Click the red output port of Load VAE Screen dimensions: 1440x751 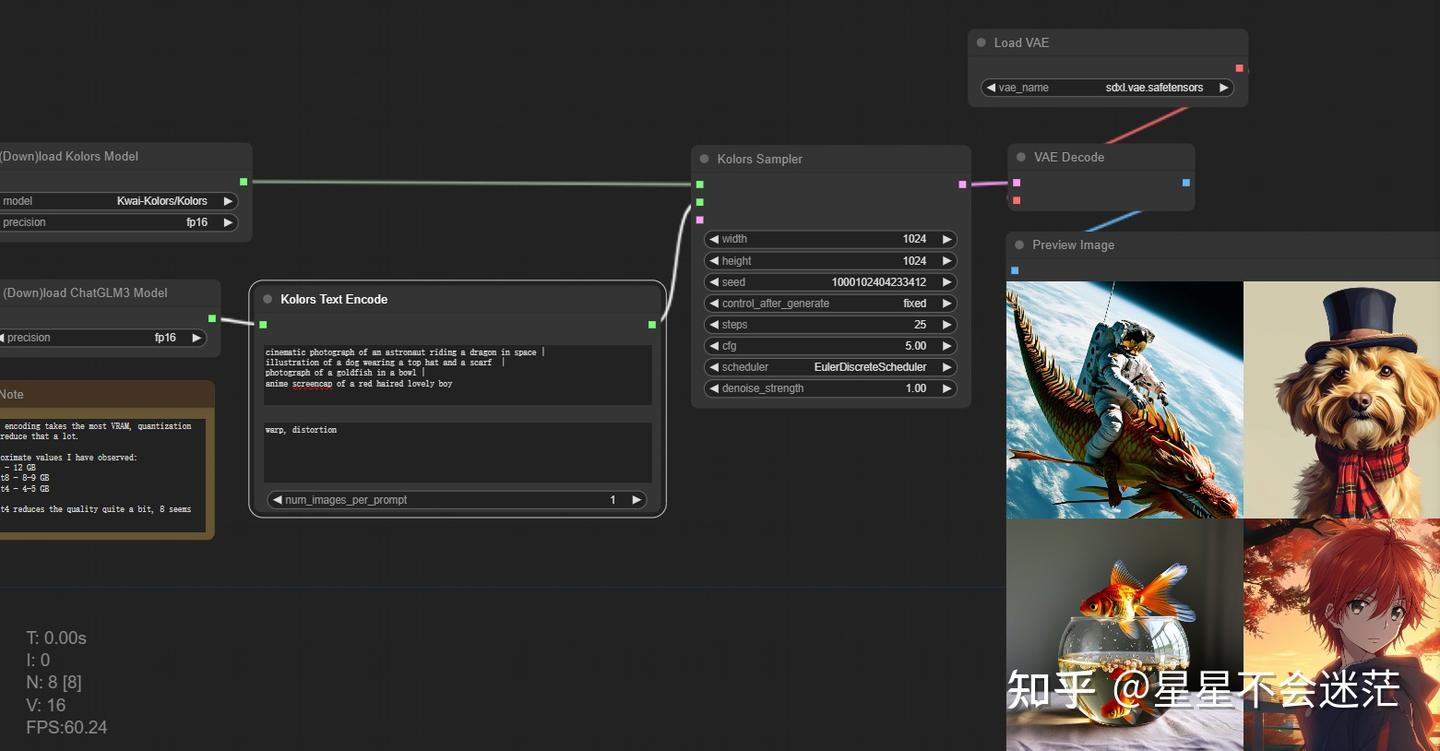click(1239, 68)
